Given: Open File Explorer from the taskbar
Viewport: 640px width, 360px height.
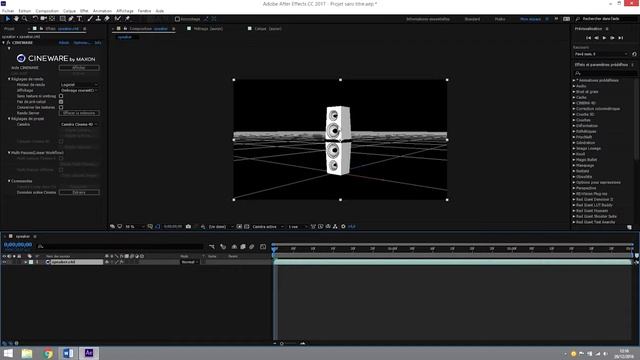Looking at the screenshot, I should point(27,353).
